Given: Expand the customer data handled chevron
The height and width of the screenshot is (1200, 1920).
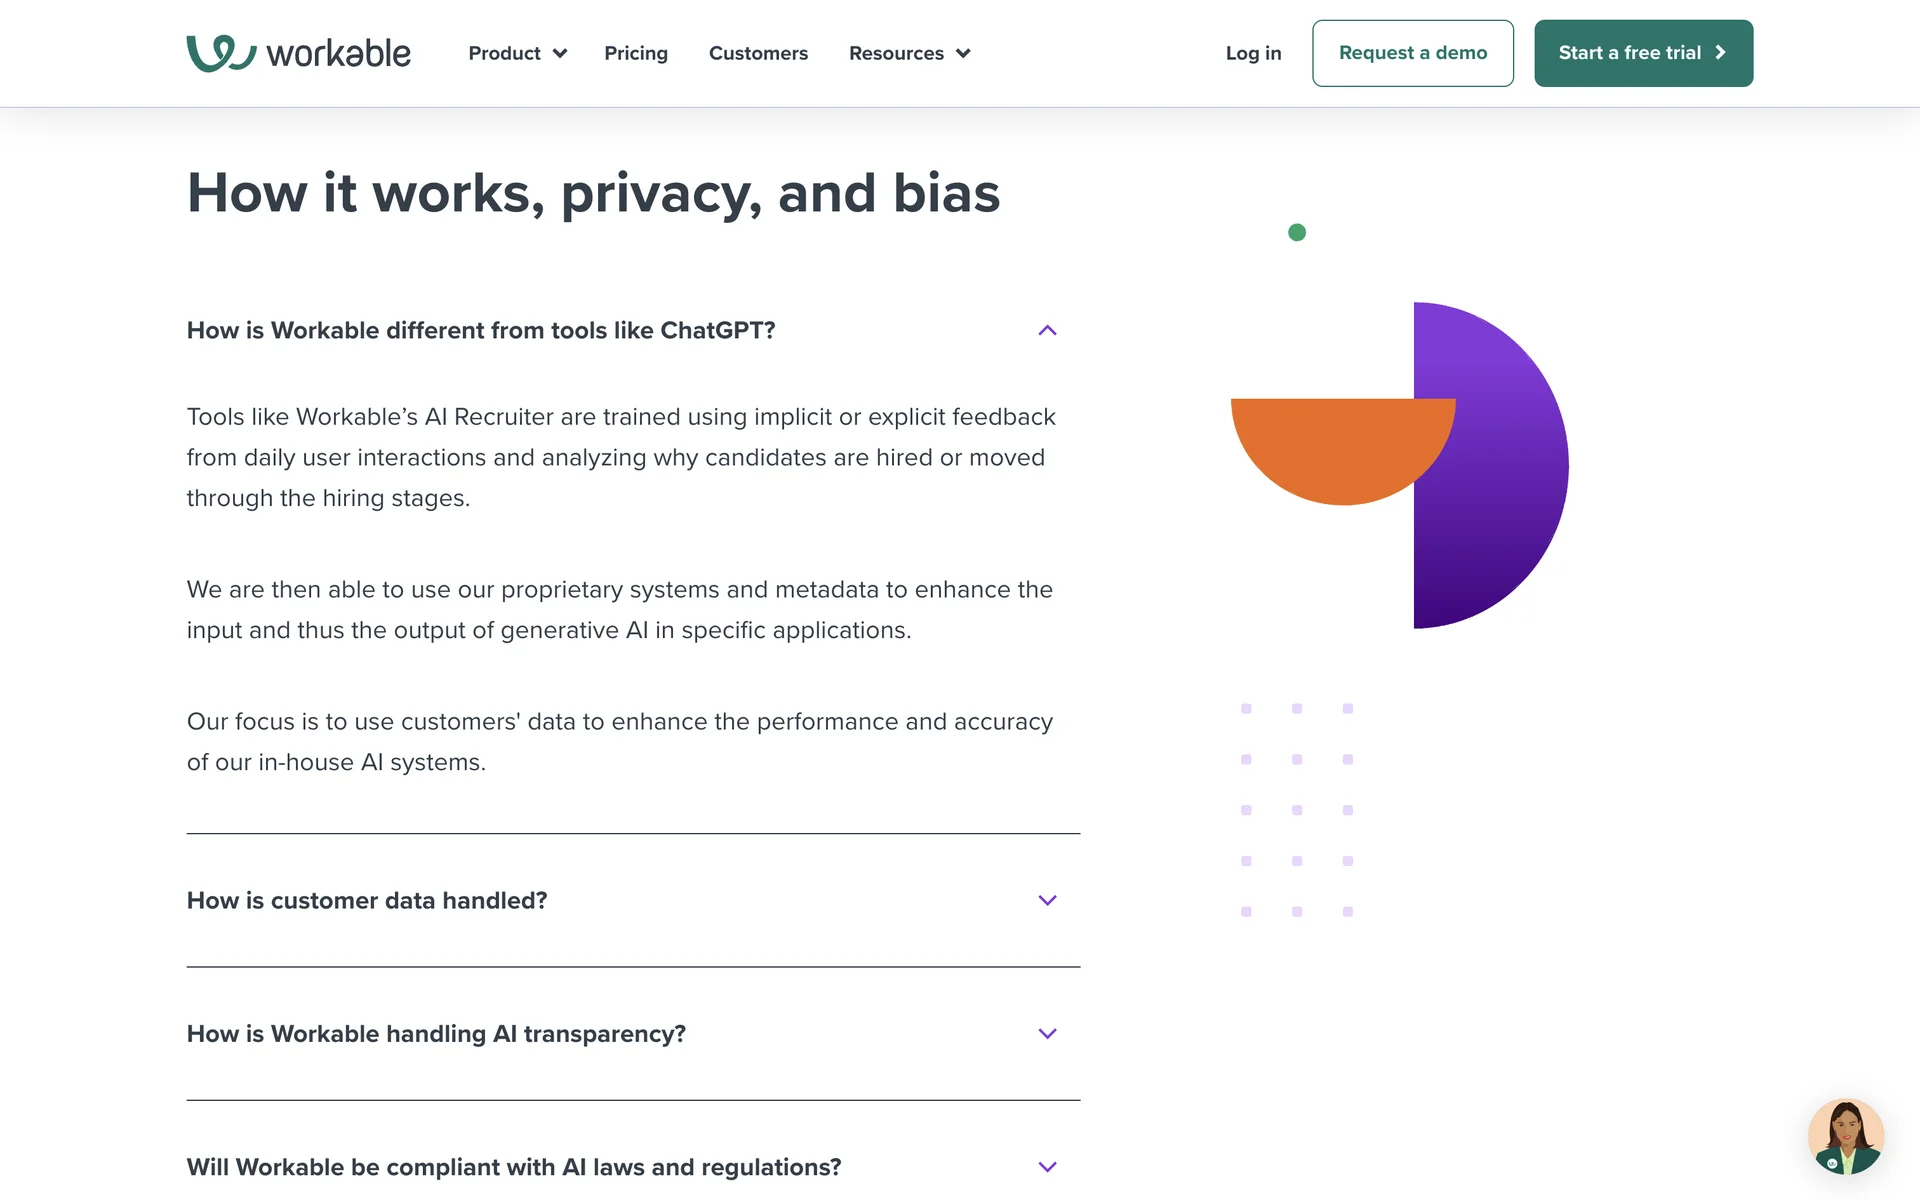Looking at the screenshot, I should click(x=1047, y=901).
